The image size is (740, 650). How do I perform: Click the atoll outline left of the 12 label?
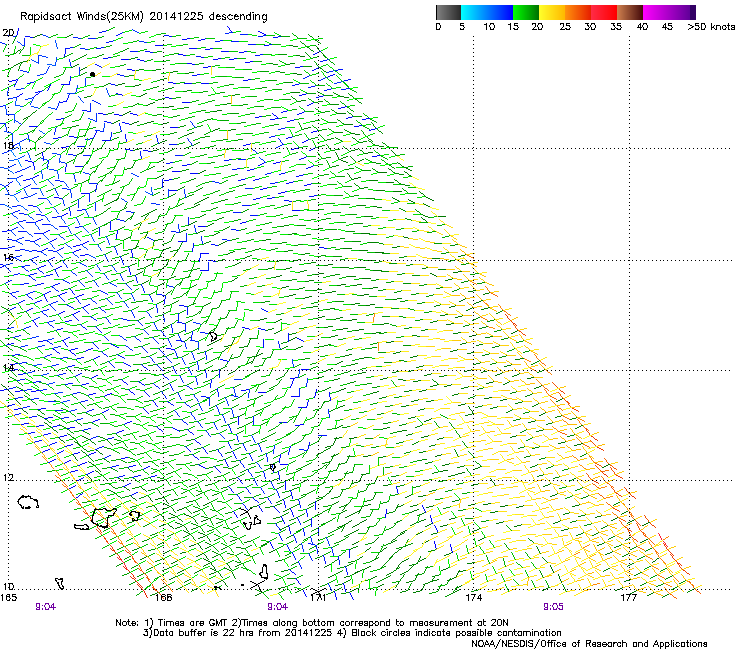tap(28, 502)
